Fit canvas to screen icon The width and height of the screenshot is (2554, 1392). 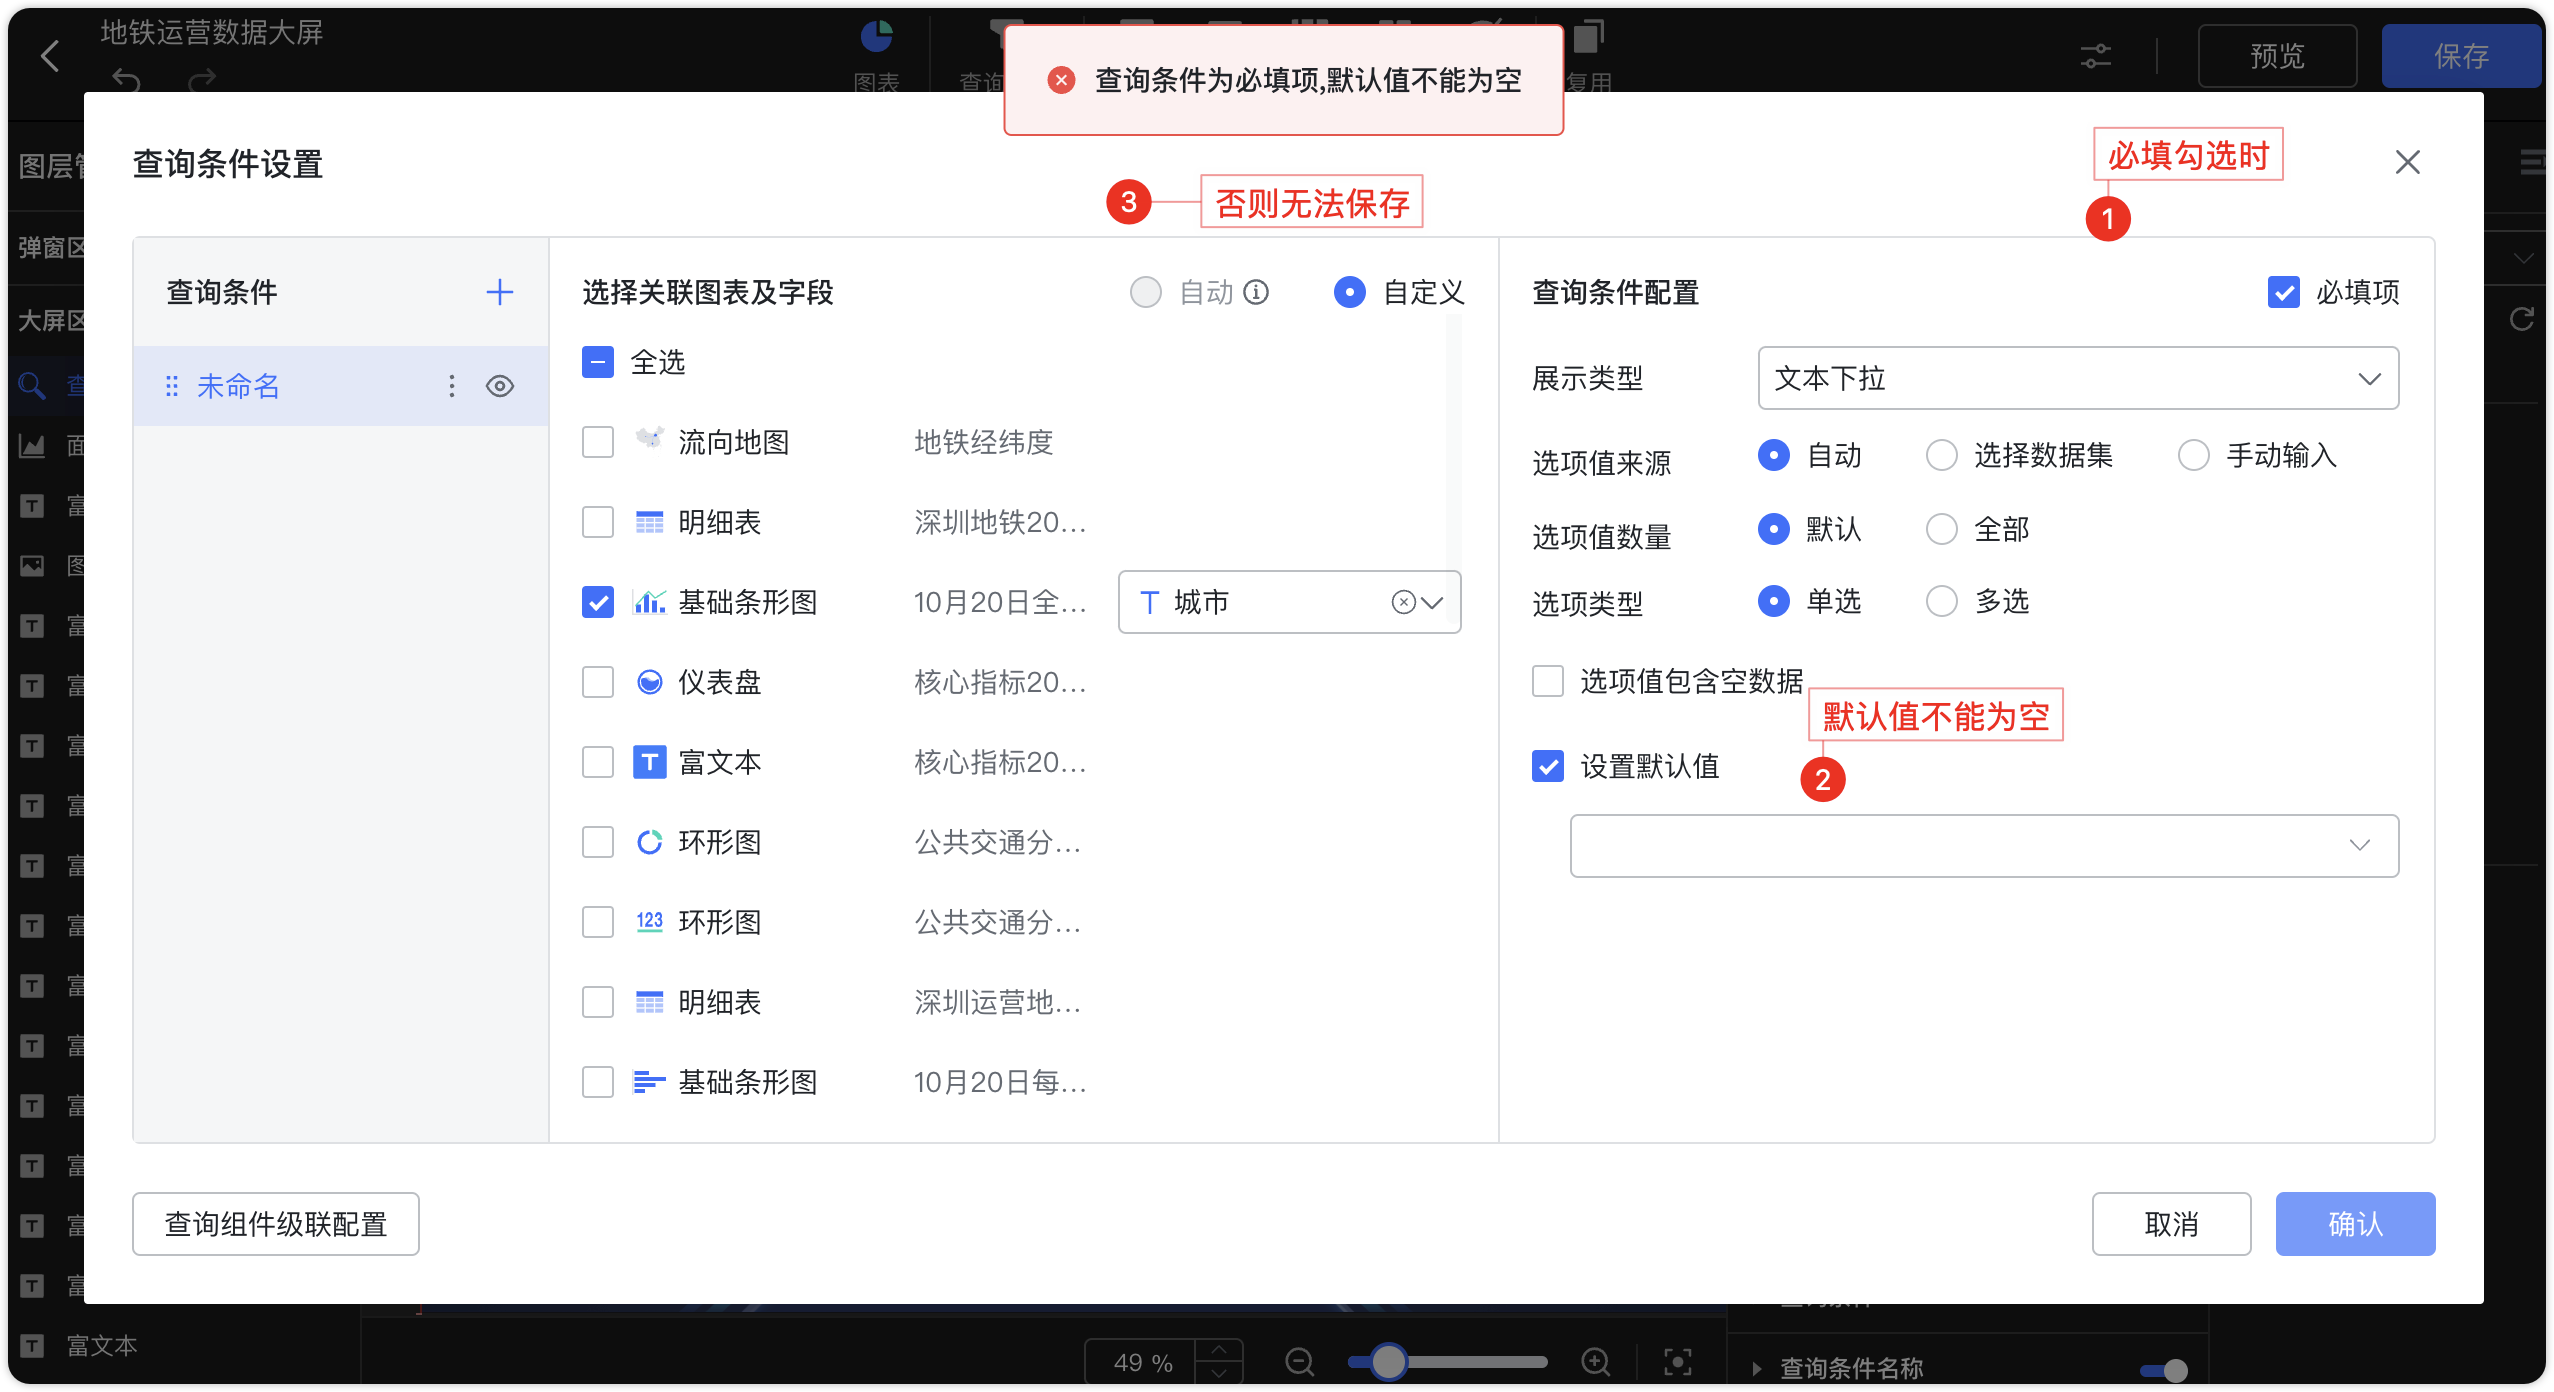(1678, 1361)
